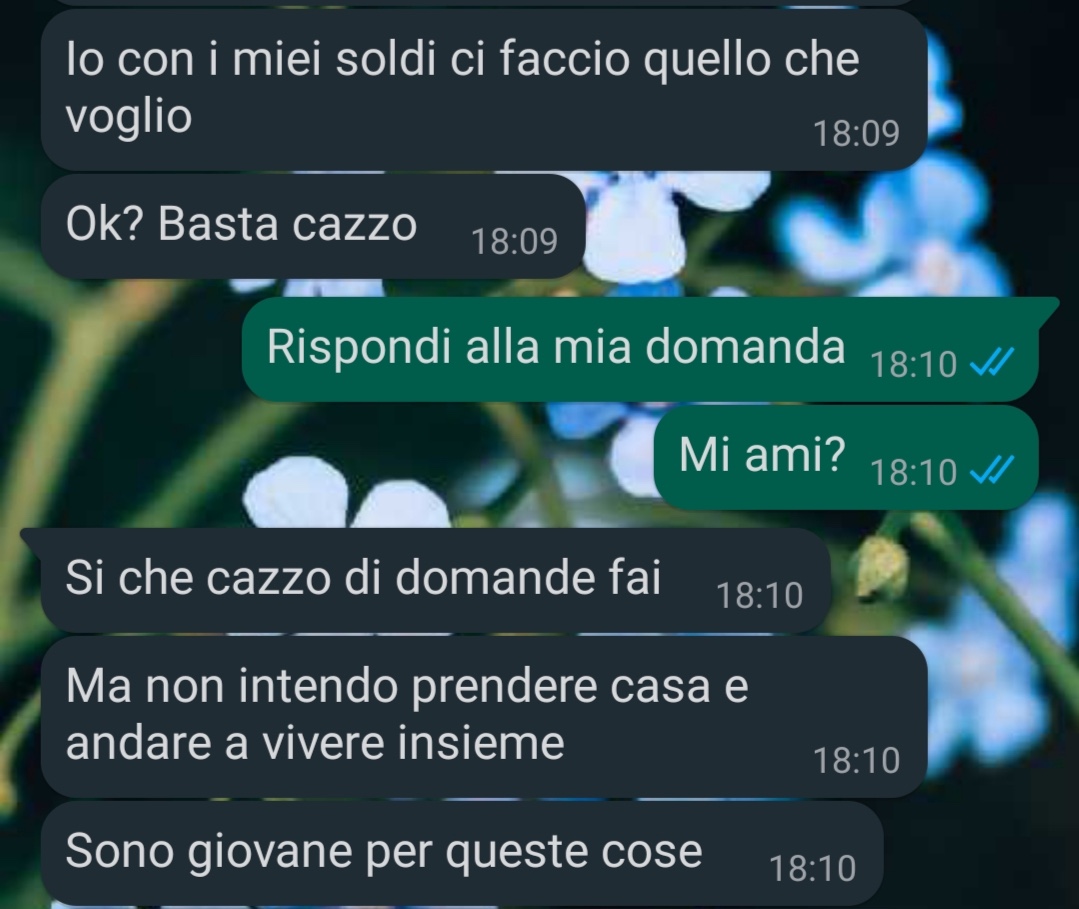The width and height of the screenshot is (1079, 909).
Task: Select the 'Ma non intendo prendere casa' message
Action: (484, 716)
